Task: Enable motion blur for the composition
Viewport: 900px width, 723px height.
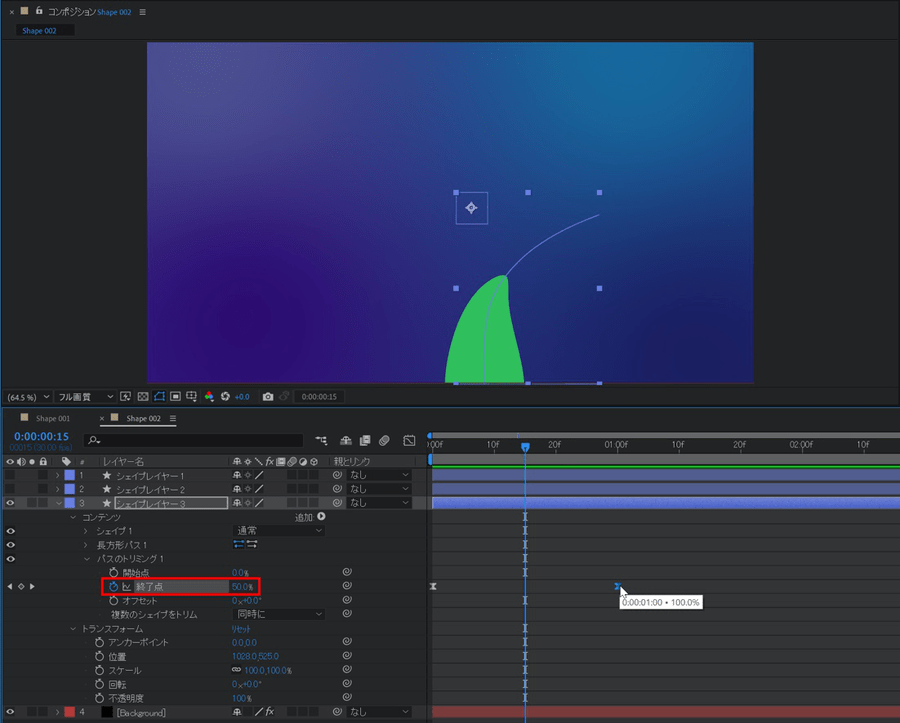Action: tap(384, 441)
